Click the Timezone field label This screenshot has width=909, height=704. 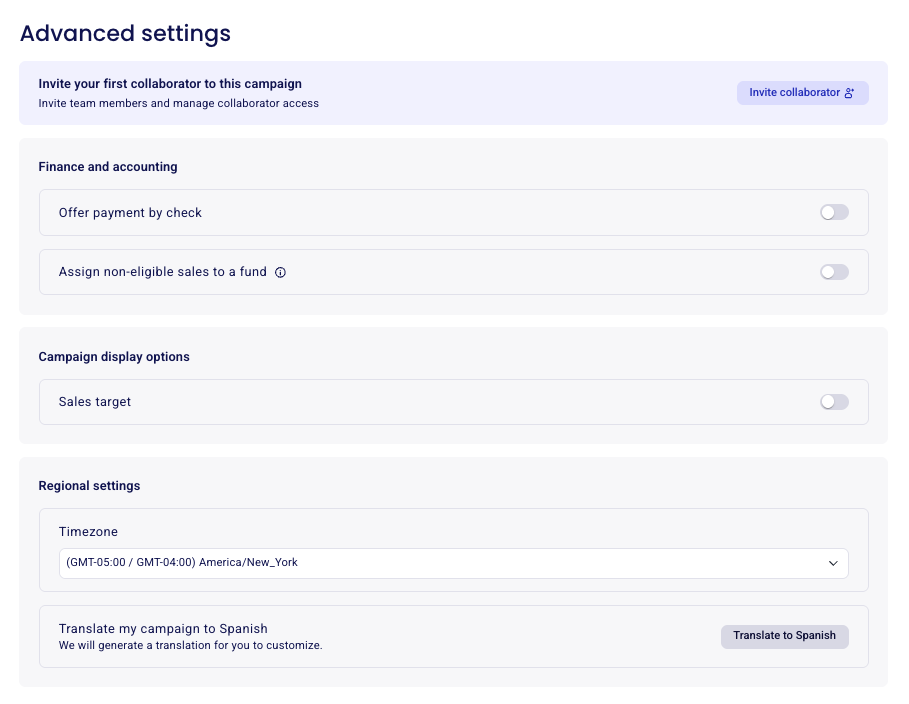tap(88, 532)
